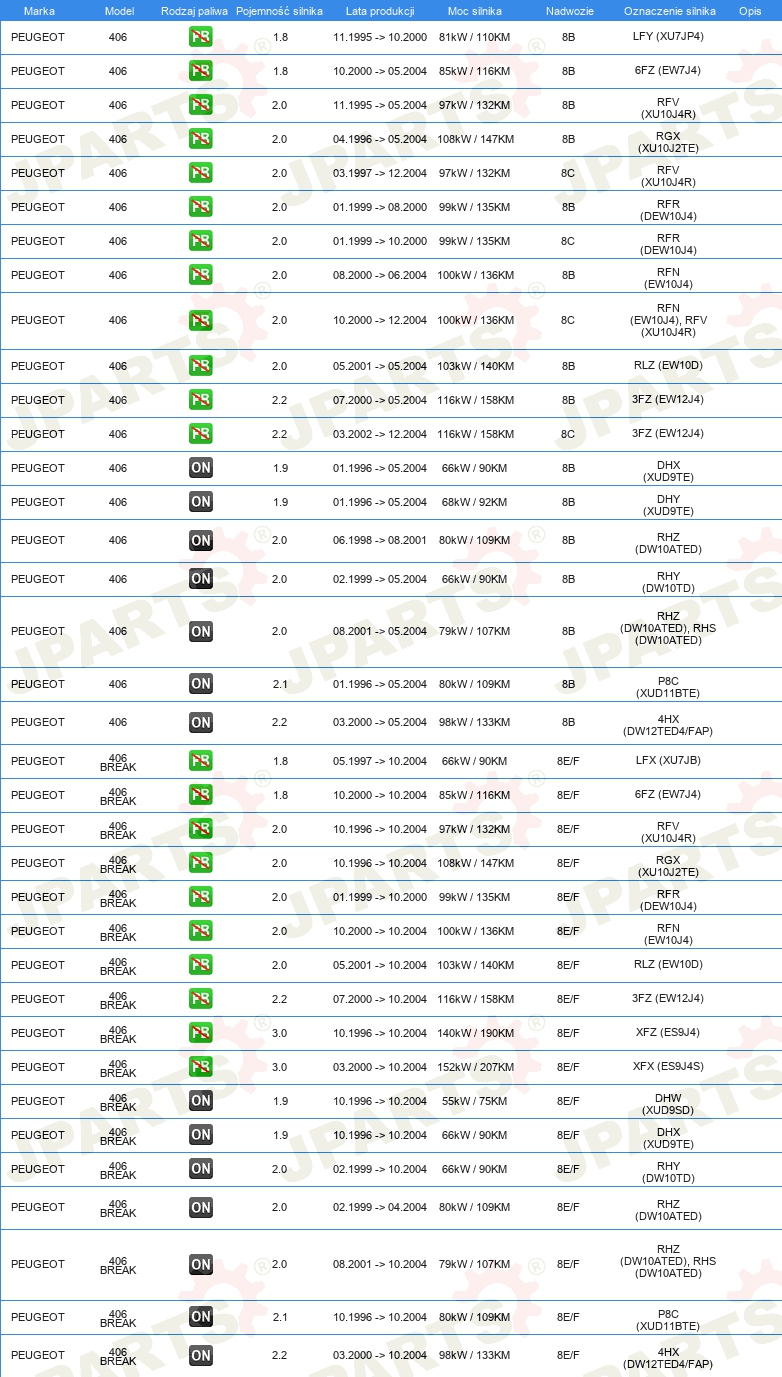
Task: Click the petrol icon in the XFZ (ES9J4) row
Action: [x=200, y=1033]
